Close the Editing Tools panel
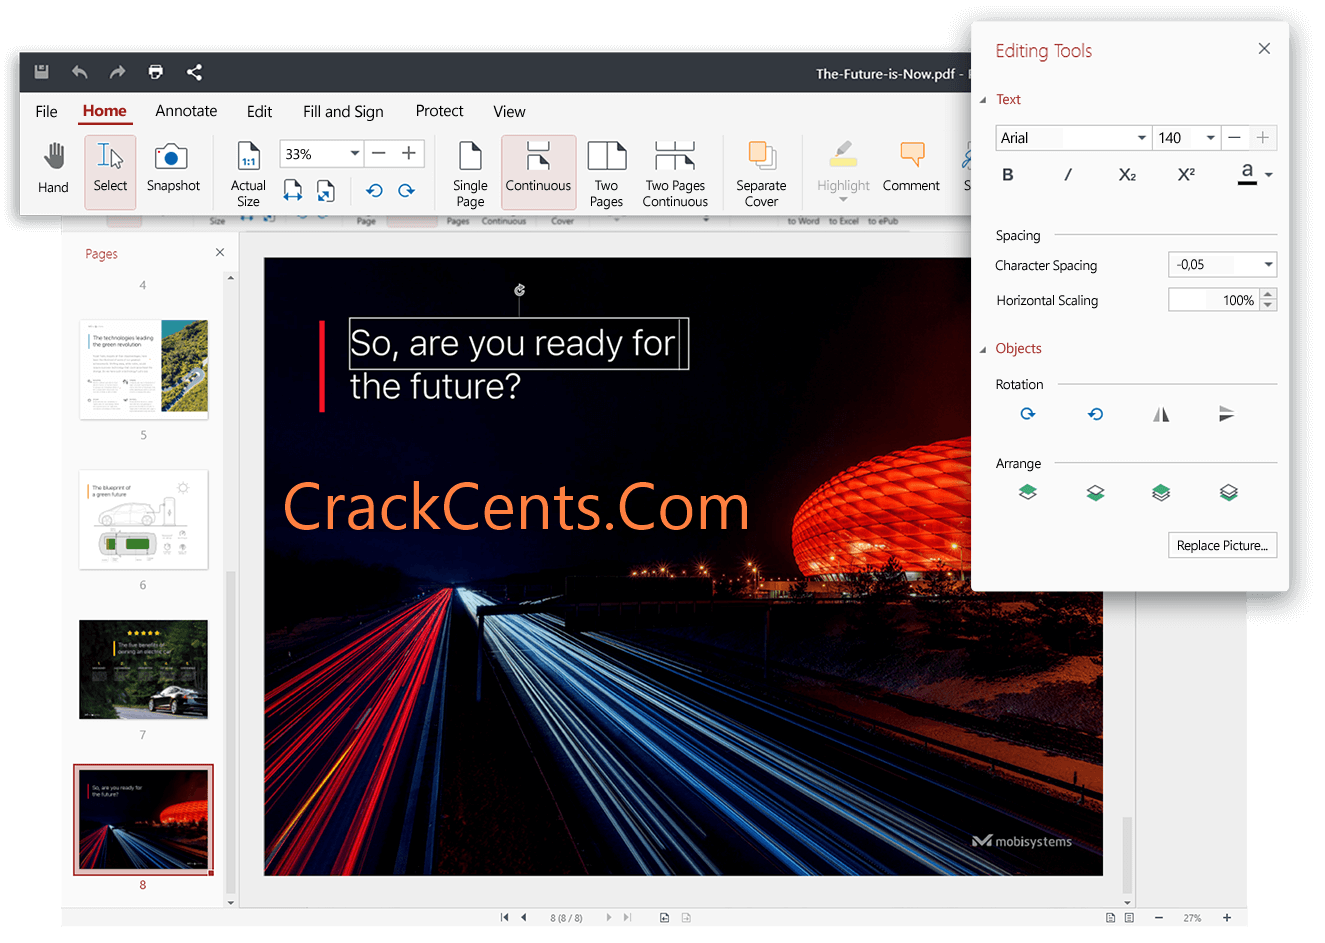Viewport: 1325px width, 943px height. (x=1264, y=48)
